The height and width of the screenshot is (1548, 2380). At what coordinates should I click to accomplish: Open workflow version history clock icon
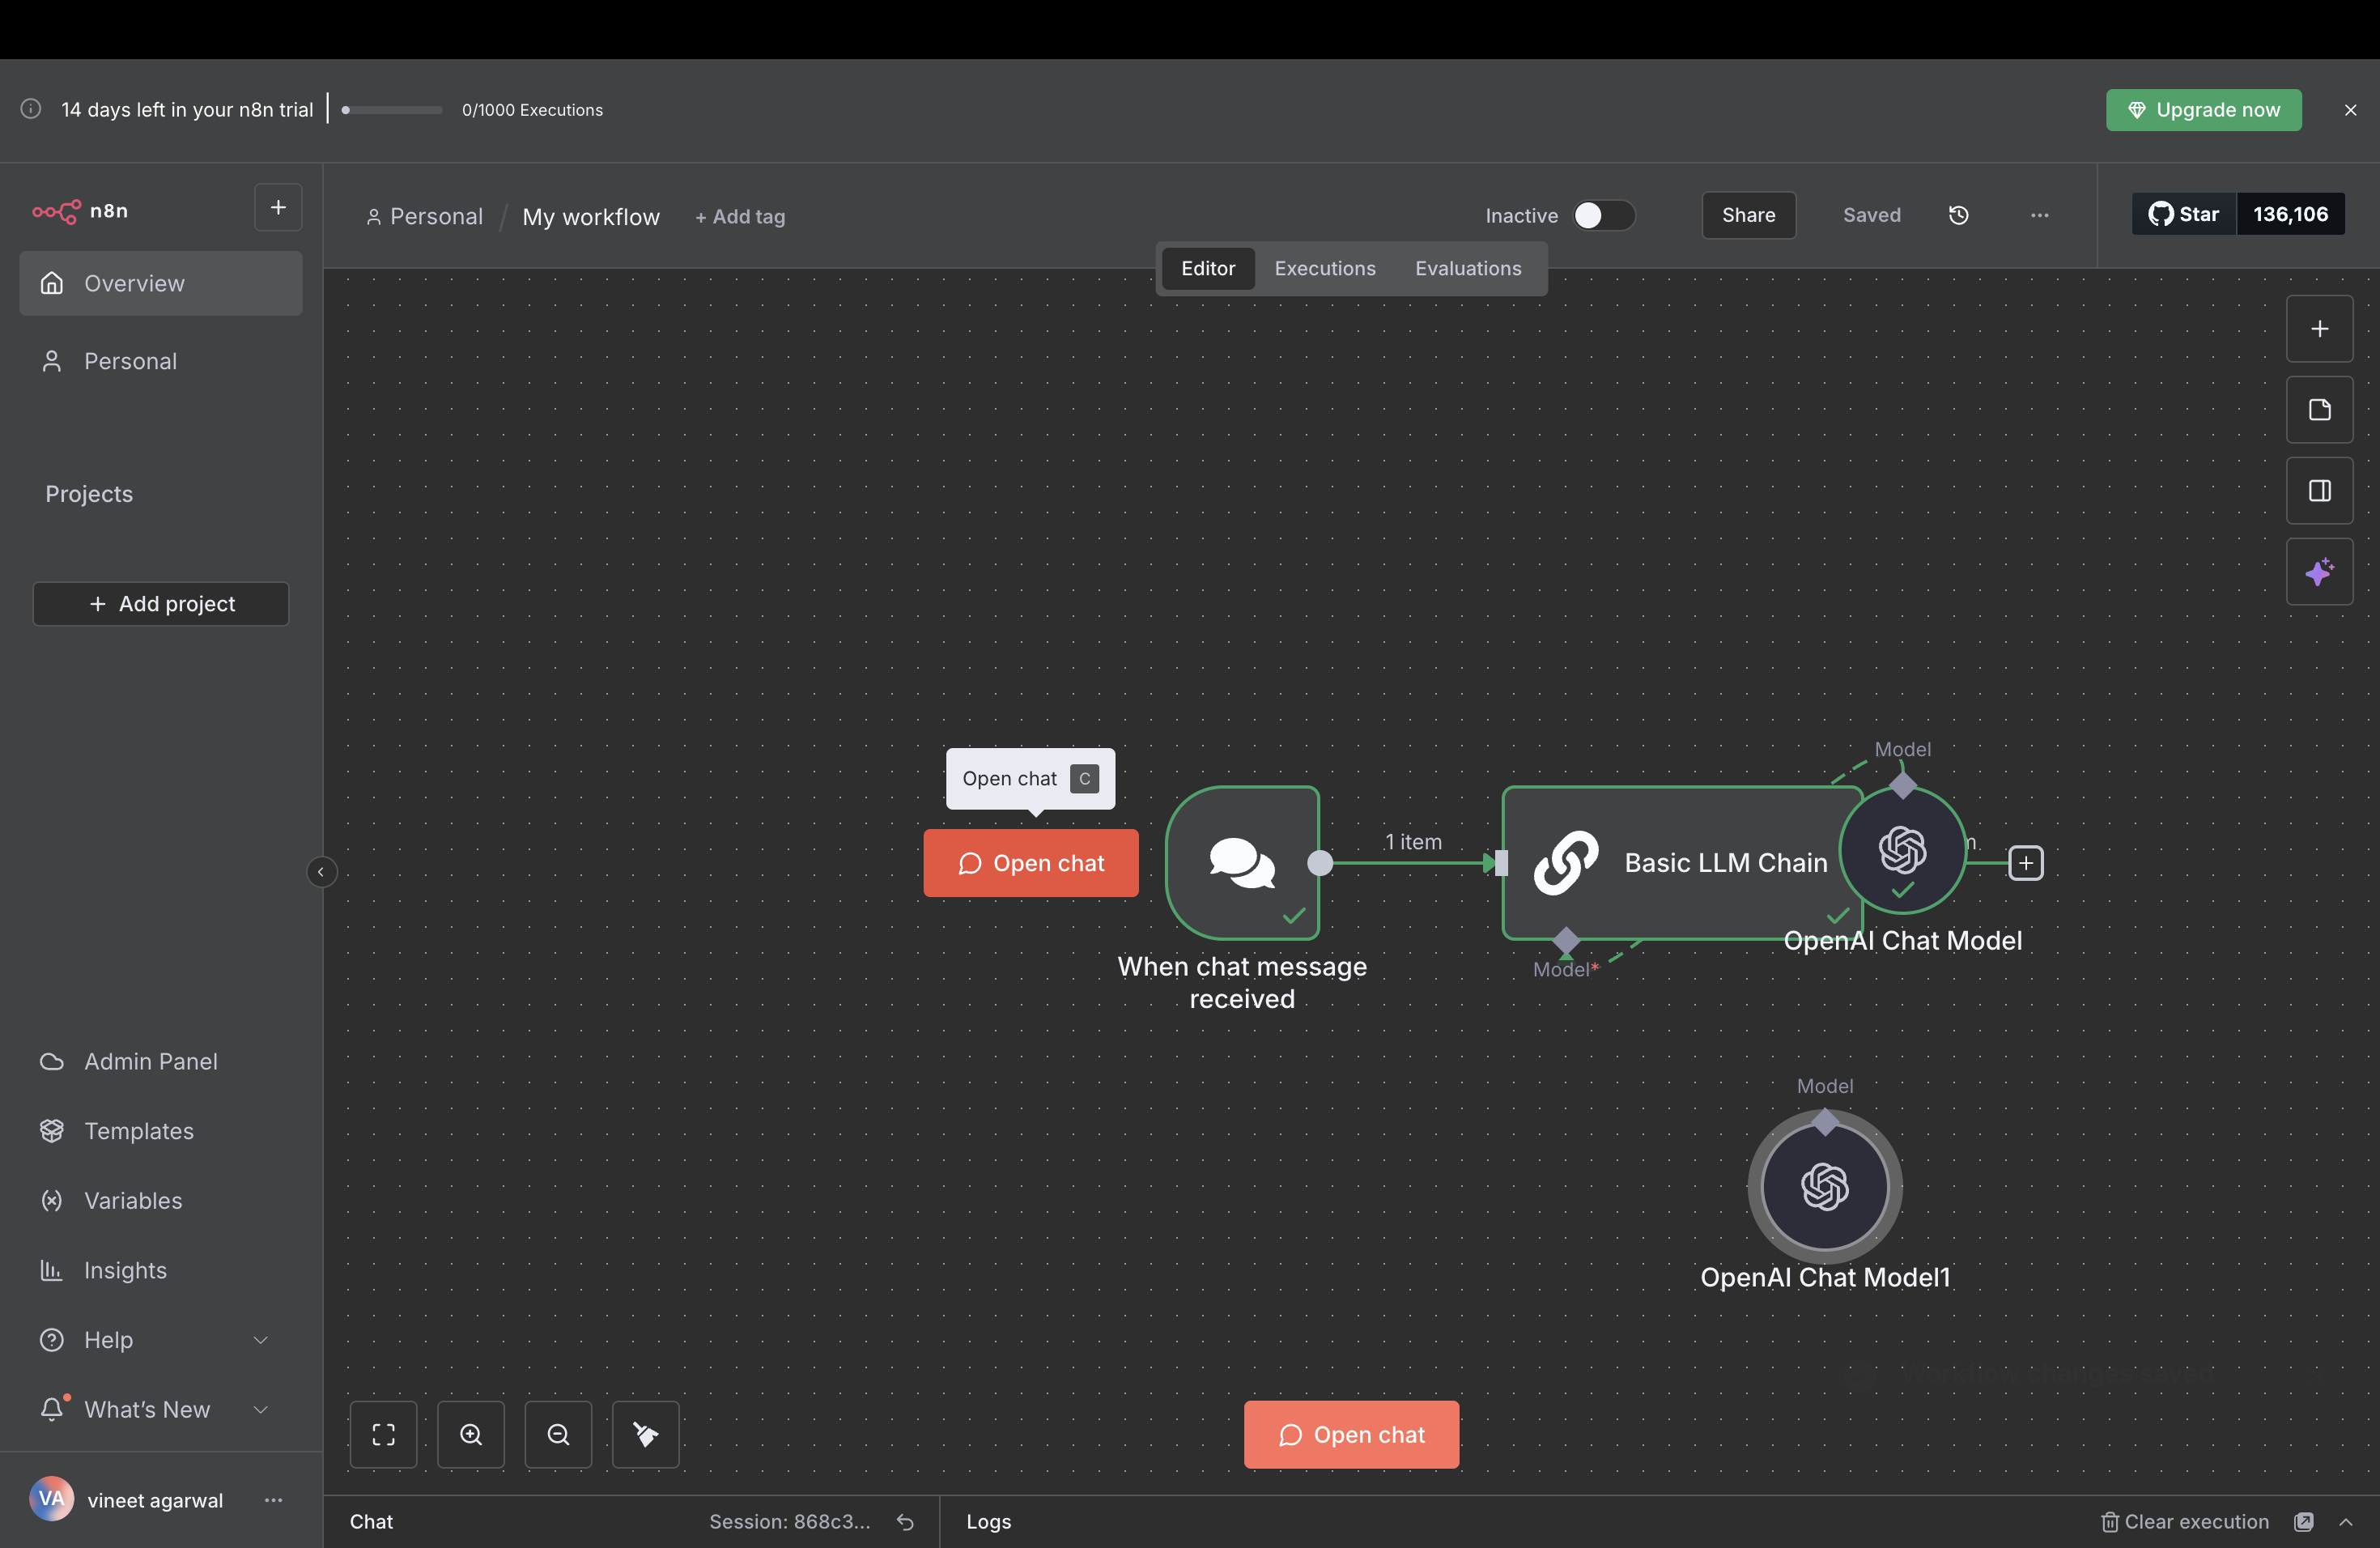(1959, 215)
